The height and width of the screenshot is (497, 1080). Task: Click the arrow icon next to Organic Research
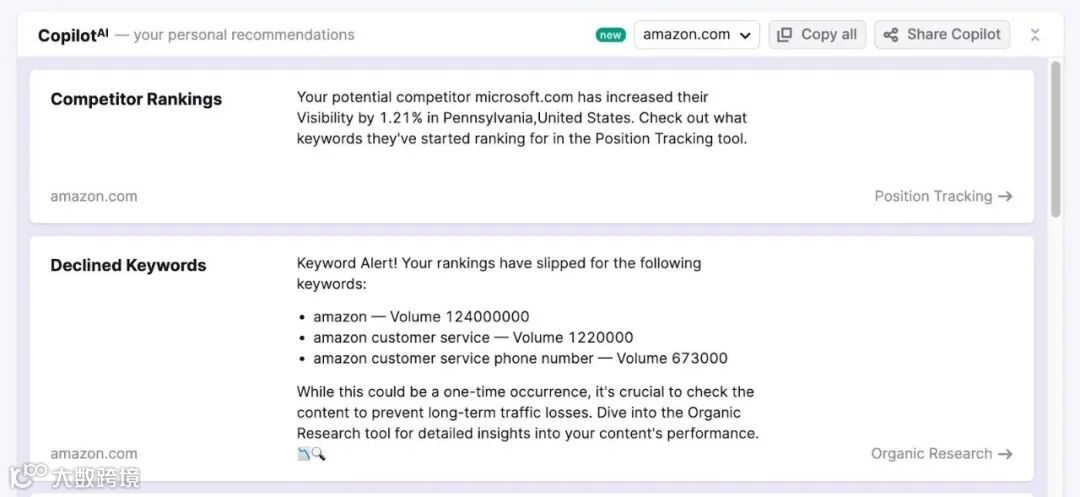(1005, 453)
